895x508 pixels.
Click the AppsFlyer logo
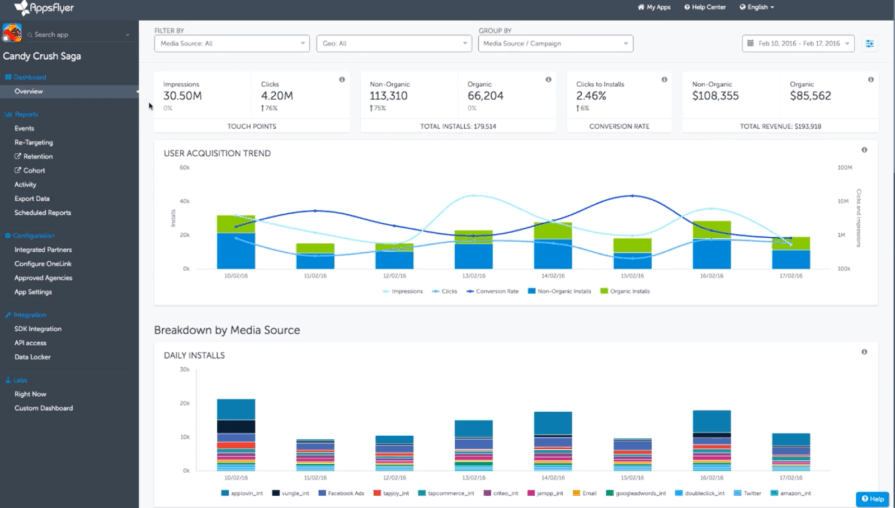point(44,8)
